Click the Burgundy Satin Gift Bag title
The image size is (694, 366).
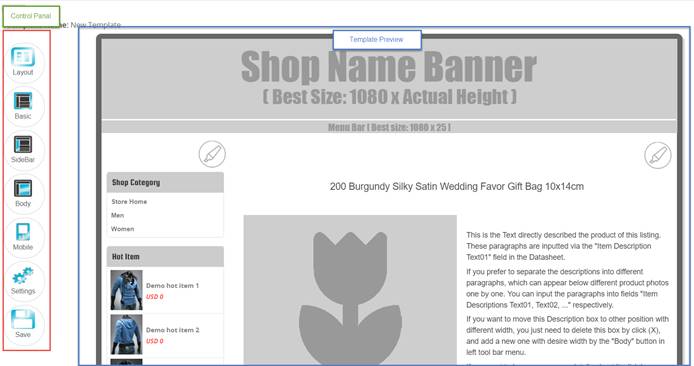coord(457,186)
